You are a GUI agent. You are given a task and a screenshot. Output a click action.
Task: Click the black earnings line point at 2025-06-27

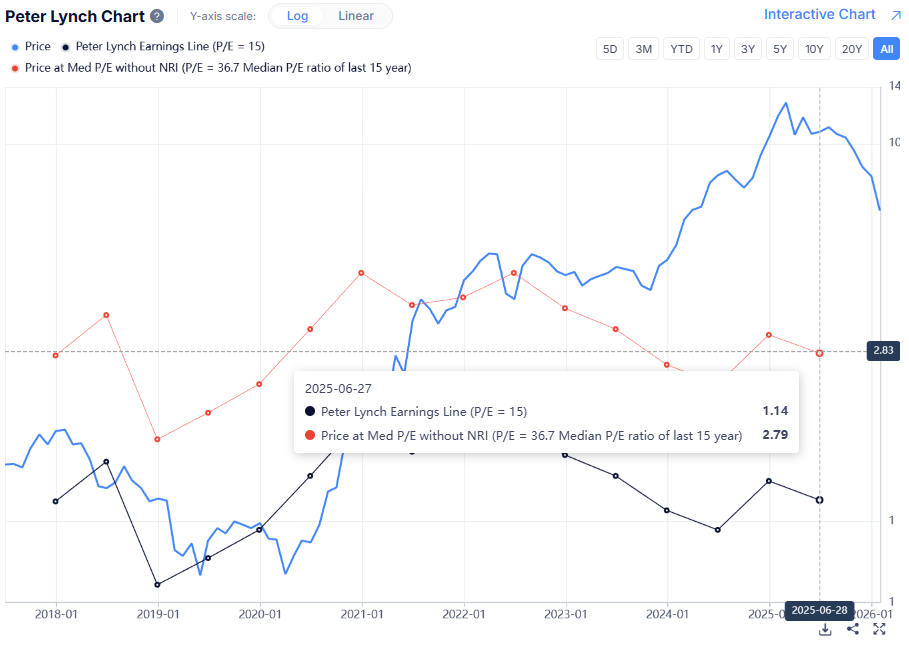820,499
